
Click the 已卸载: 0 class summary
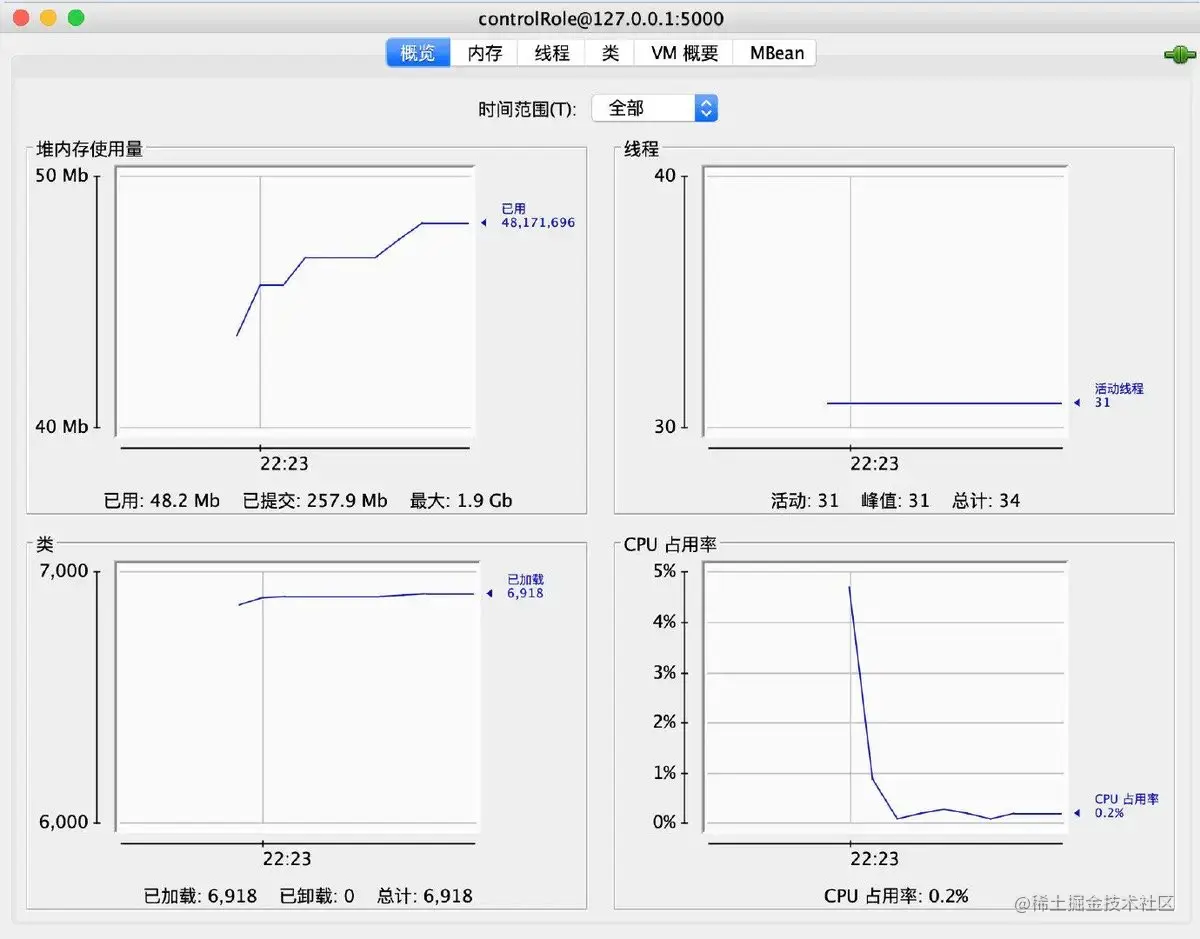click(317, 896)
